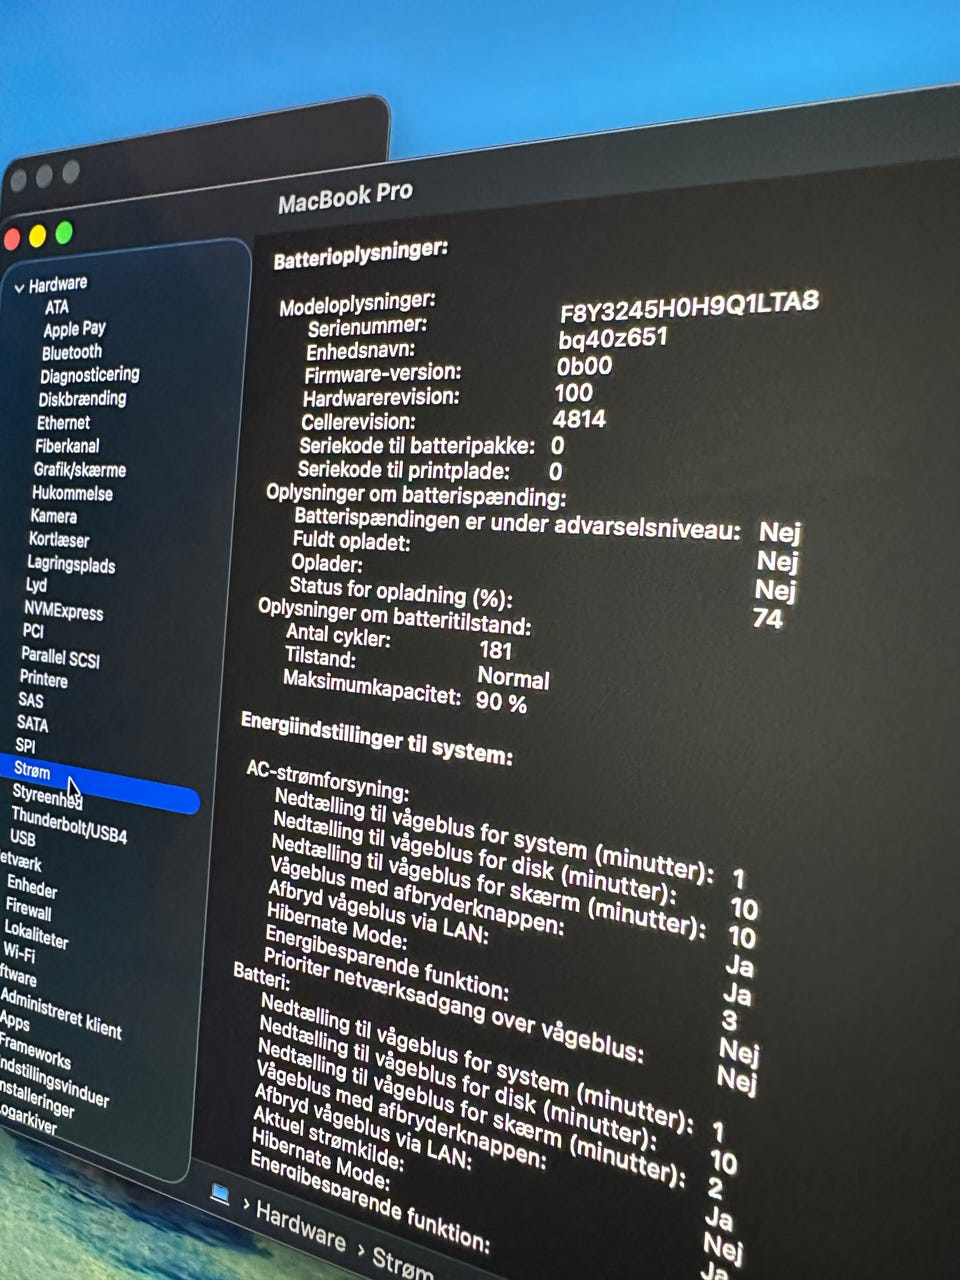Show the Hukommelse information
Image resolution: width=960 pixels, height=1280 pixels.
pyautogui.click(x=72, y=493)
